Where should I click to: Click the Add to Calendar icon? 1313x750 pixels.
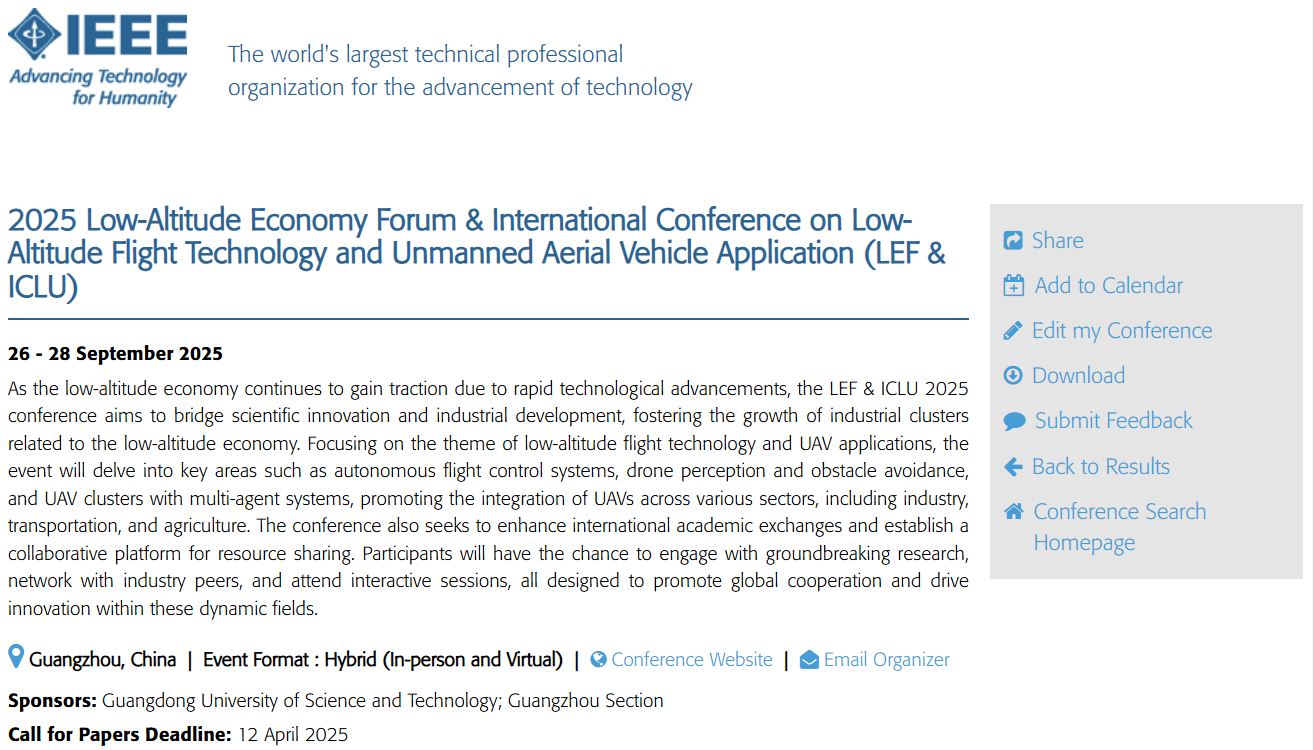point(1014,285)
